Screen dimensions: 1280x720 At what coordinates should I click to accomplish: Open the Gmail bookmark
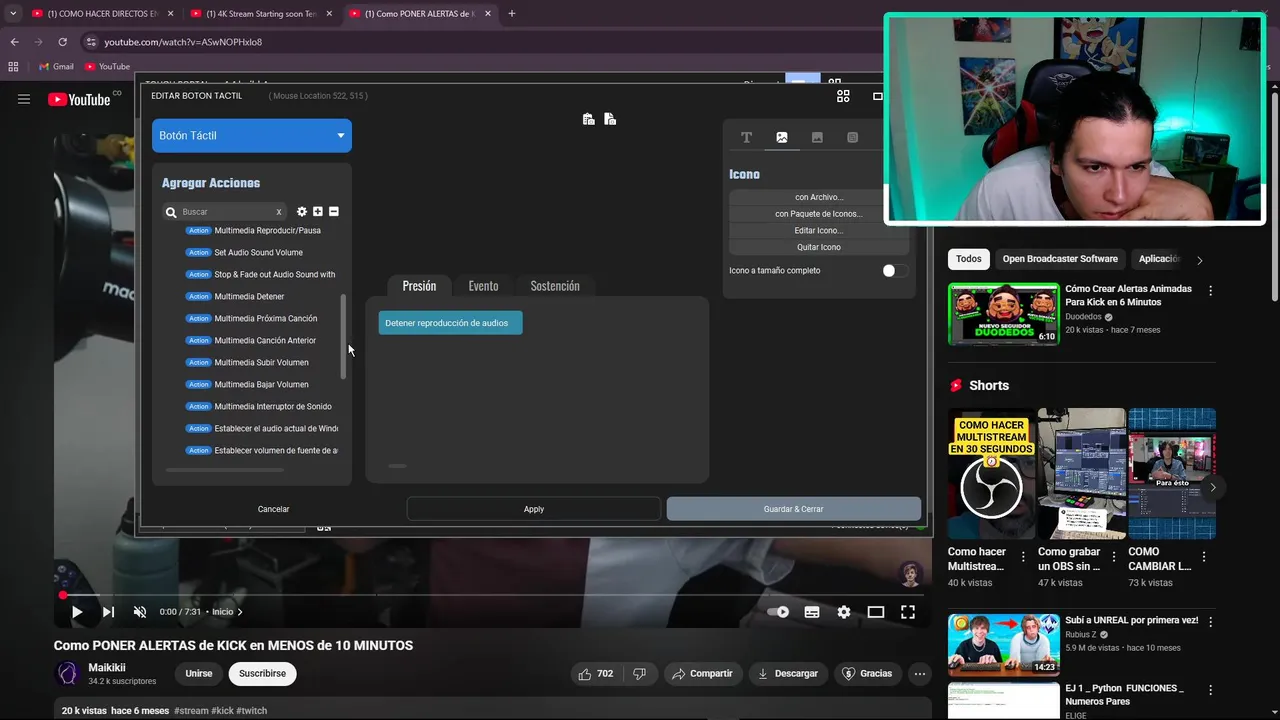click(55, 66)
